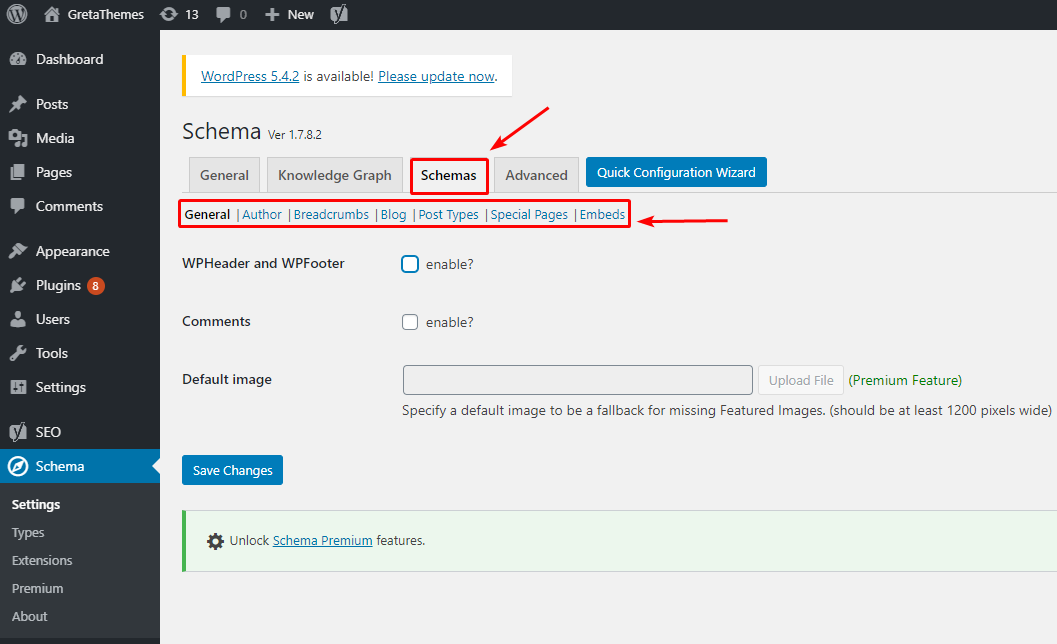
Task: Open the Tools sidebar menu
Action: tap(51, 353)
